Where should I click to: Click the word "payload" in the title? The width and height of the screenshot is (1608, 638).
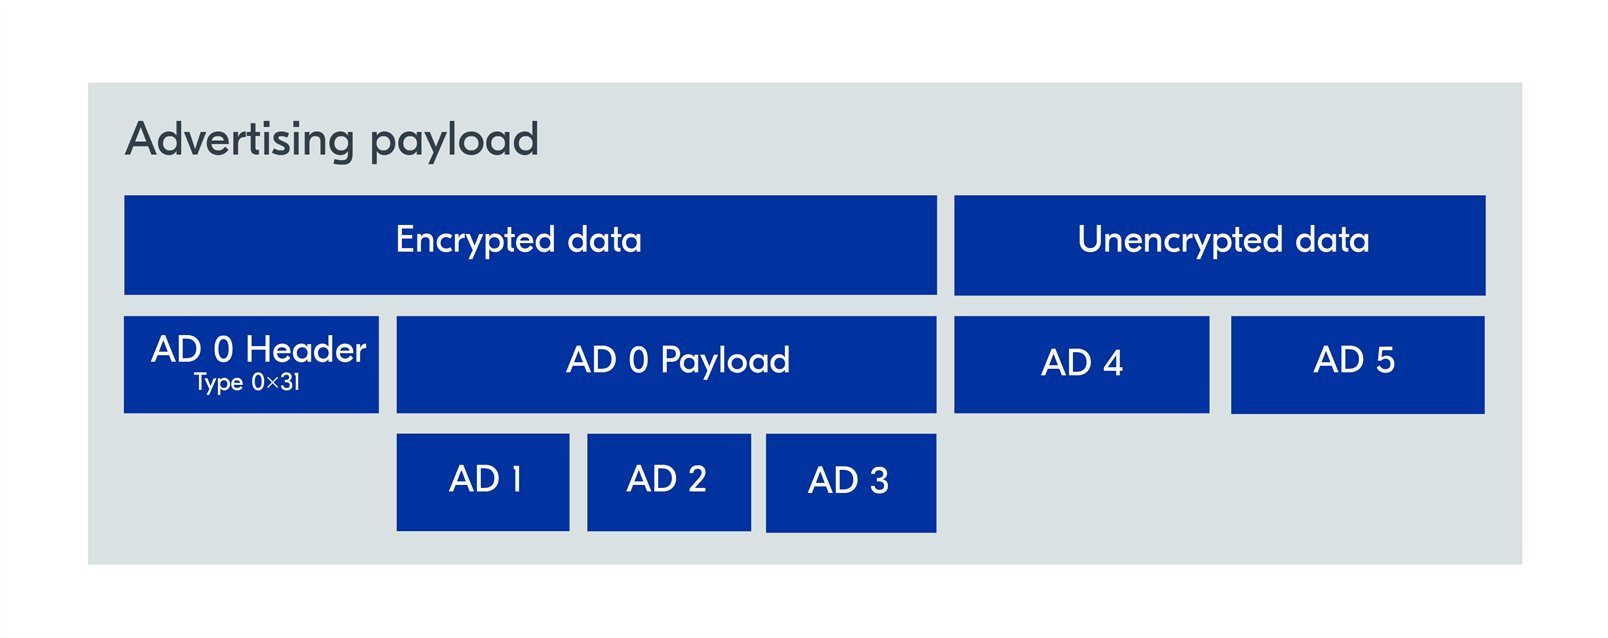pos(454,142)
